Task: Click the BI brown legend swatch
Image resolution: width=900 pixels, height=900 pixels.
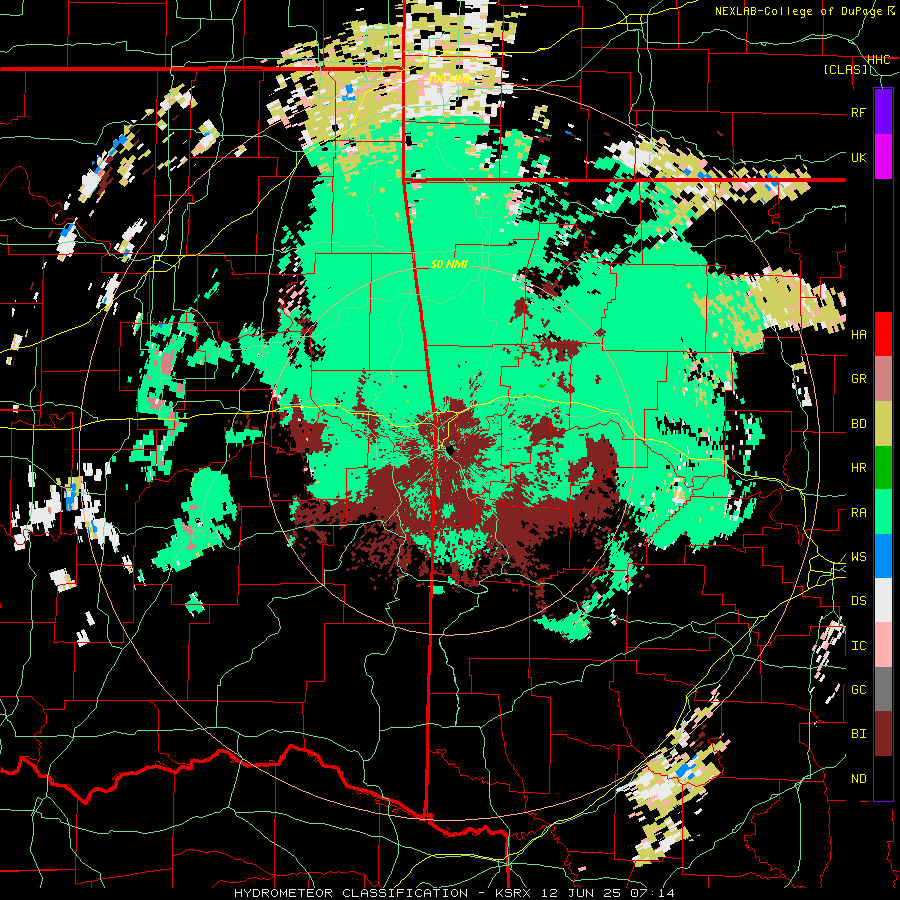Action: point(883,734)
